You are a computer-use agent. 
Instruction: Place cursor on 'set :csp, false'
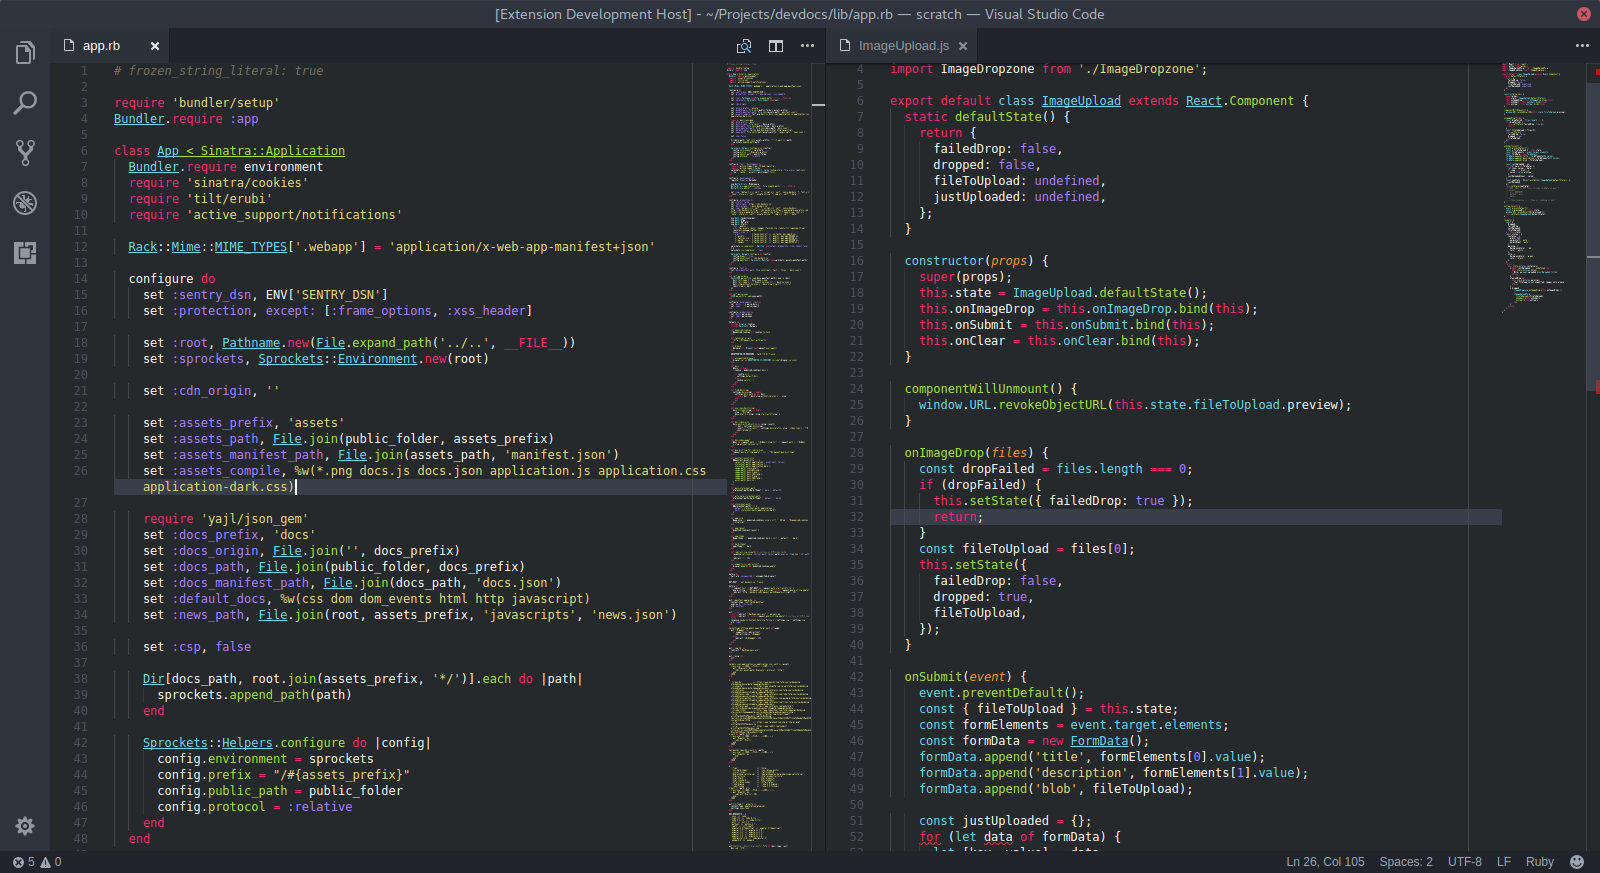[x=197, y=647]
